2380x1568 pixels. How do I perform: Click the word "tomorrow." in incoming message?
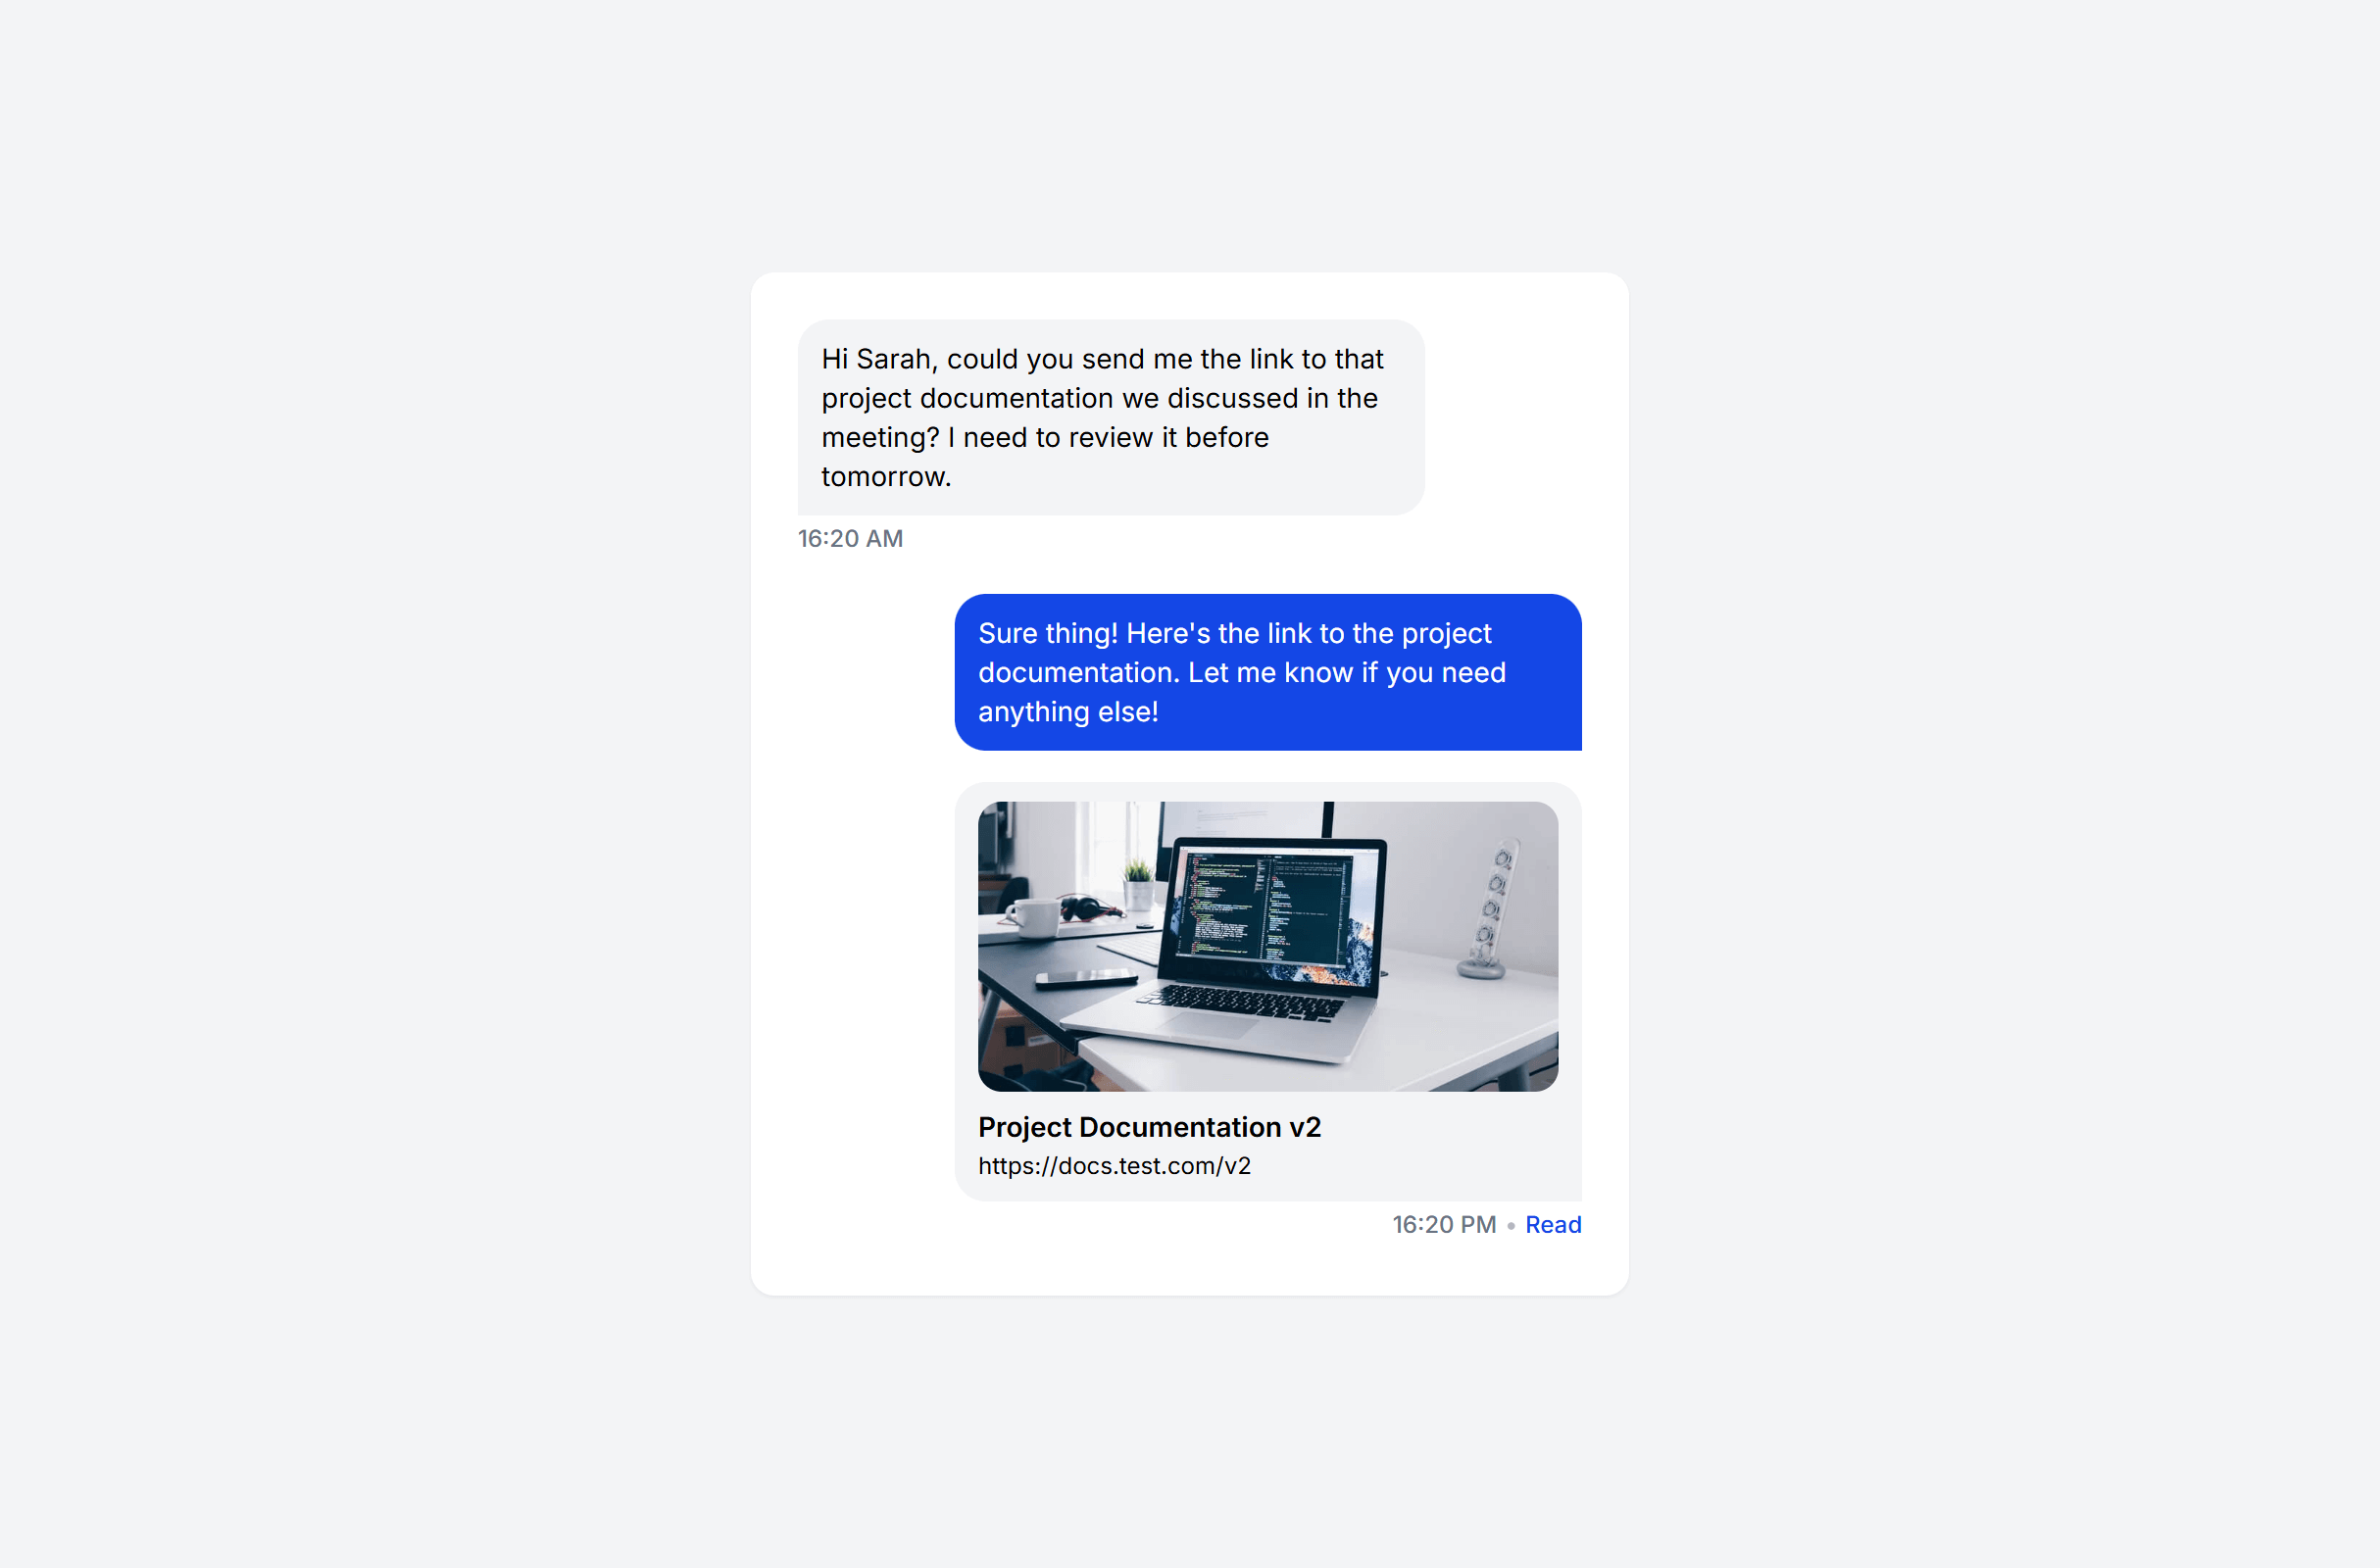point(886,476)
